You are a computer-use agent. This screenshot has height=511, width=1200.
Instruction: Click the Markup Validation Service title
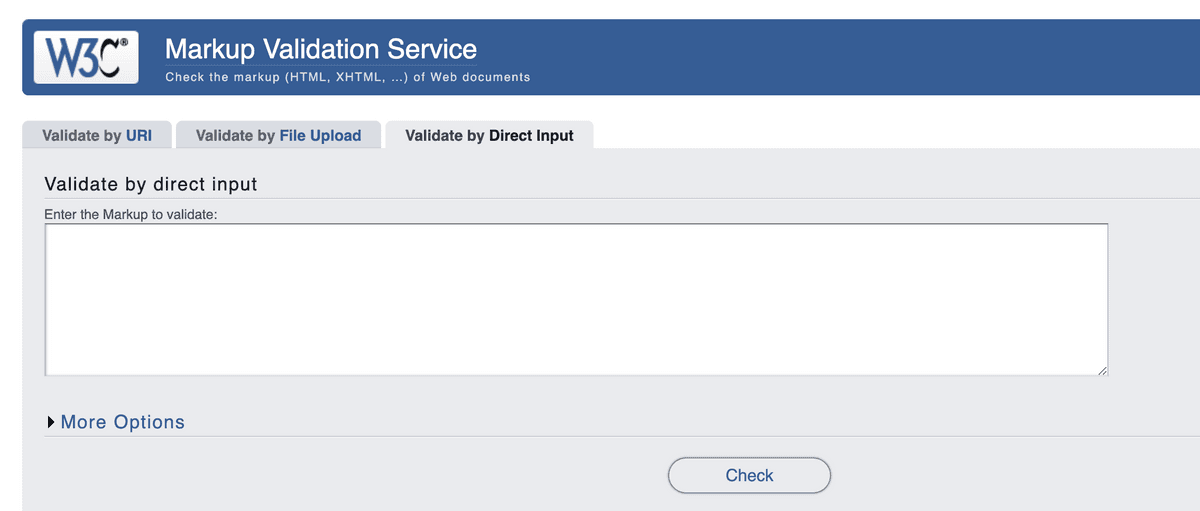click(320, 48)
